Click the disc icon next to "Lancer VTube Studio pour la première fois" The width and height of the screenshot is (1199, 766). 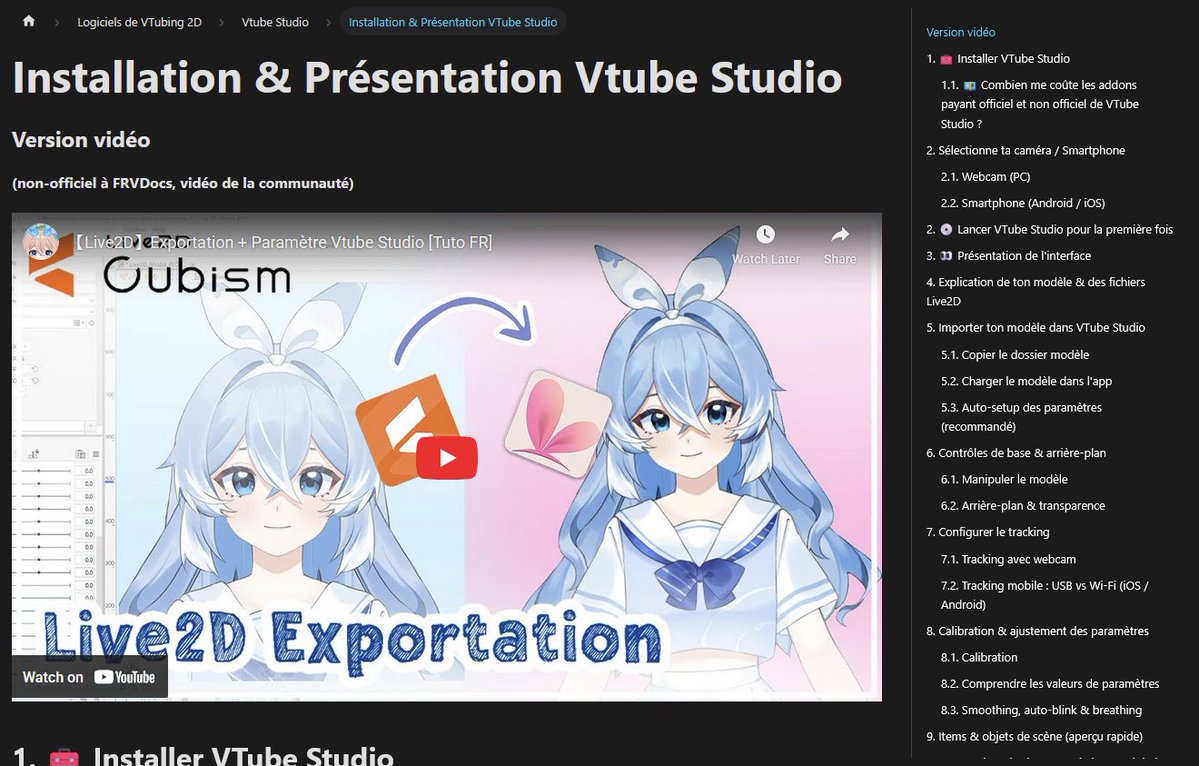click(x=944, y=229)
